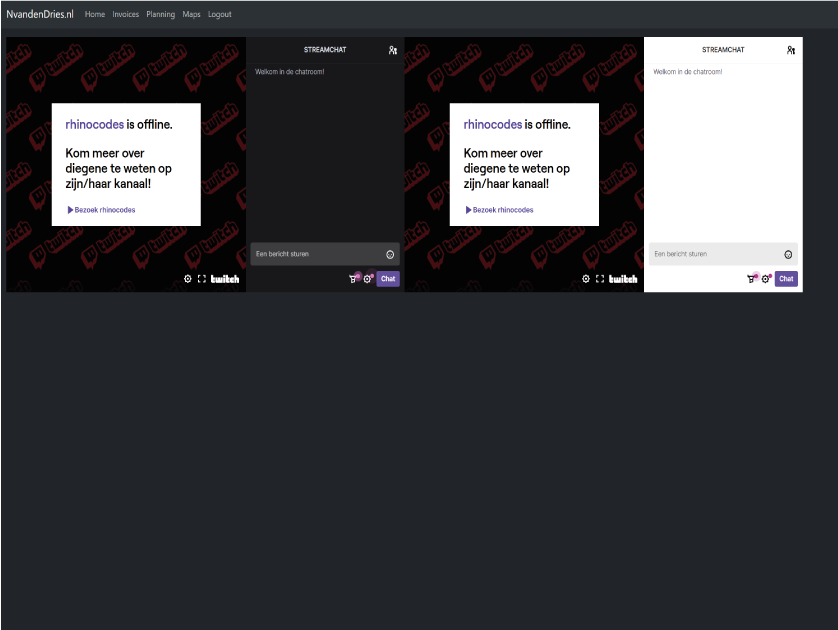The image size is (838, 630).
Task: Open settings gear in right stream player
Action: [586, 279]
